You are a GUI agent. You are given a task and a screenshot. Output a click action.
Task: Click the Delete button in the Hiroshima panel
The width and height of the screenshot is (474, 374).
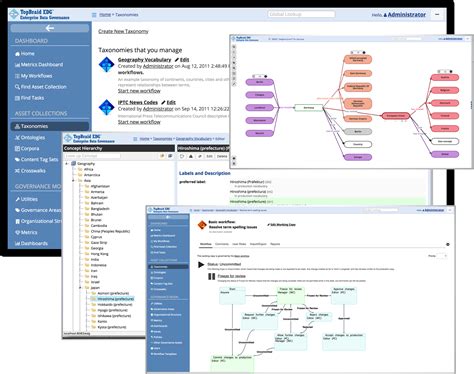(222, 156)
